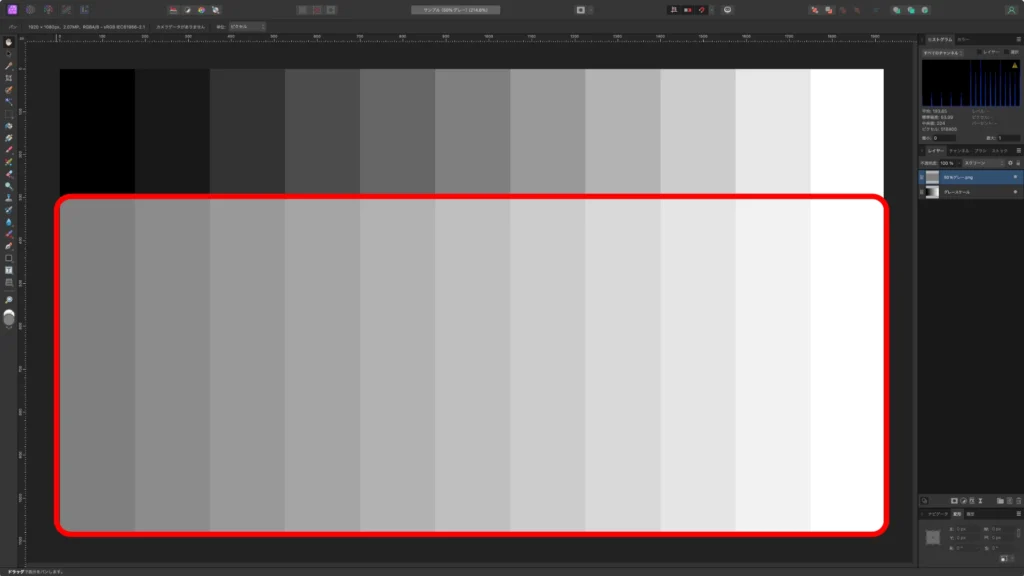This screenshot has width=1024, height=576.
Task: Enable the レイヤー checkbox in histogram panel
Action: tap(979, 52)
